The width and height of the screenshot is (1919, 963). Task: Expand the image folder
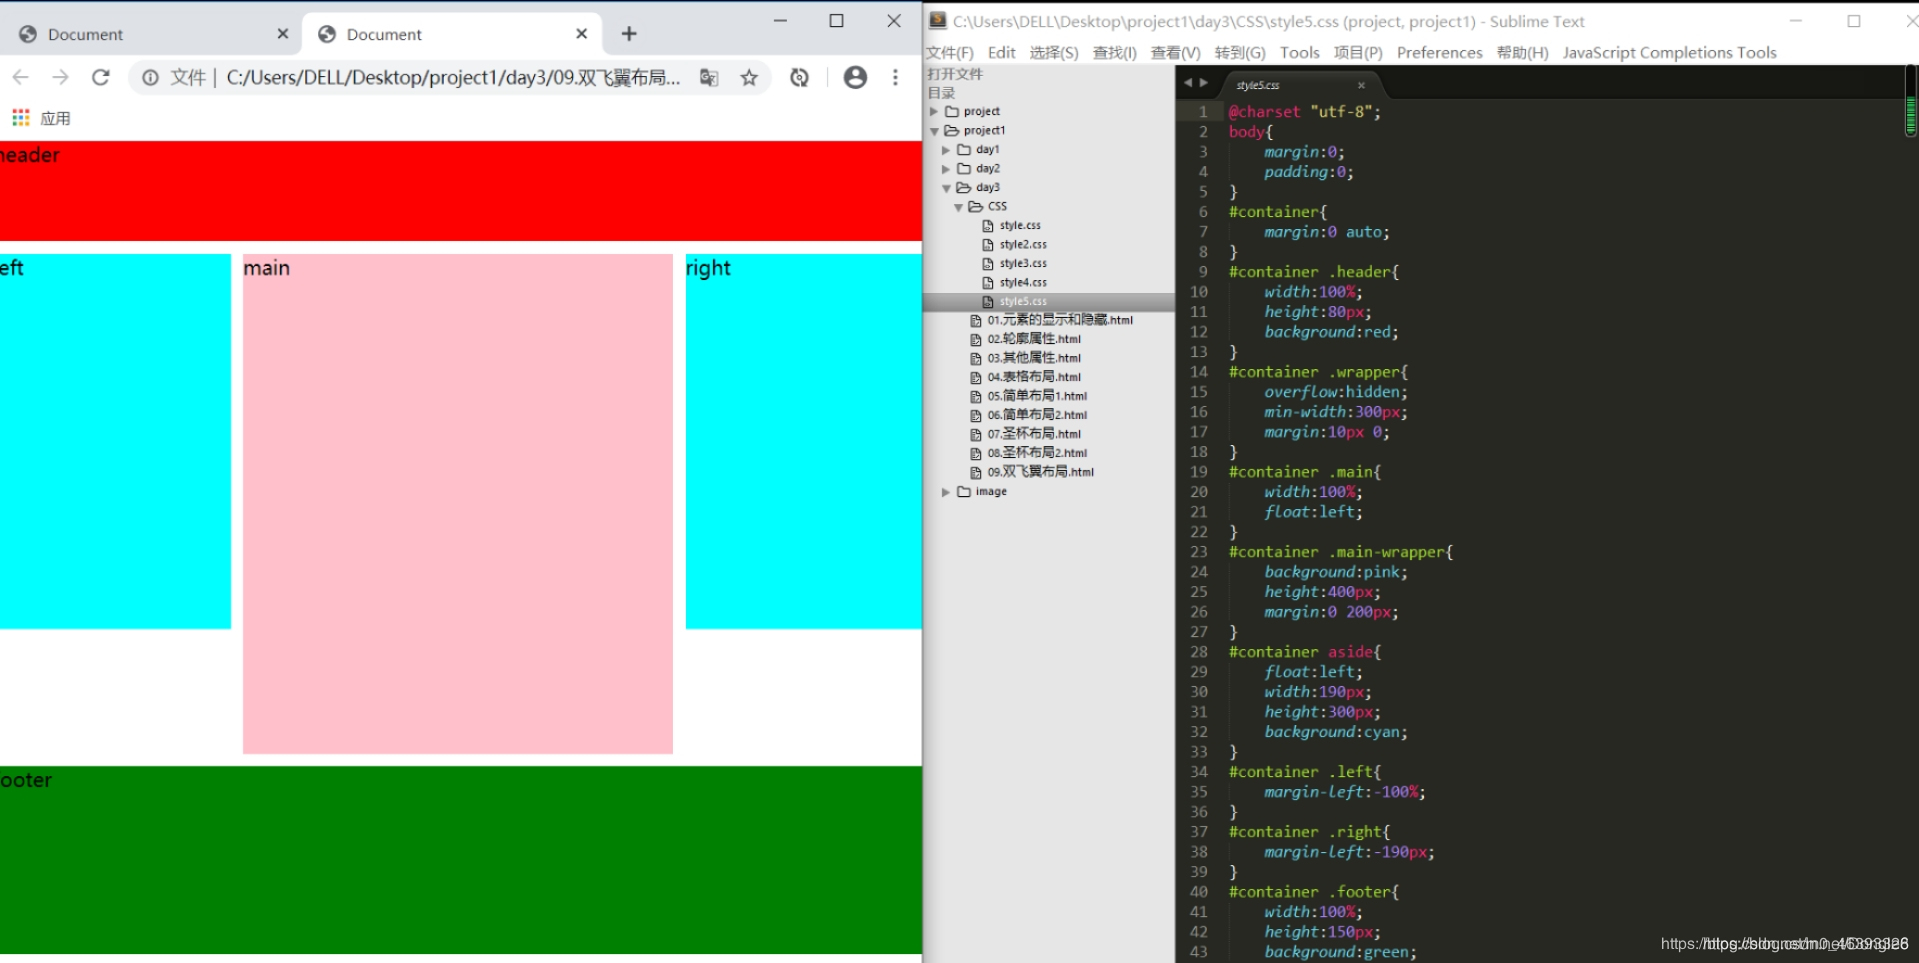[x=946, y=491]
